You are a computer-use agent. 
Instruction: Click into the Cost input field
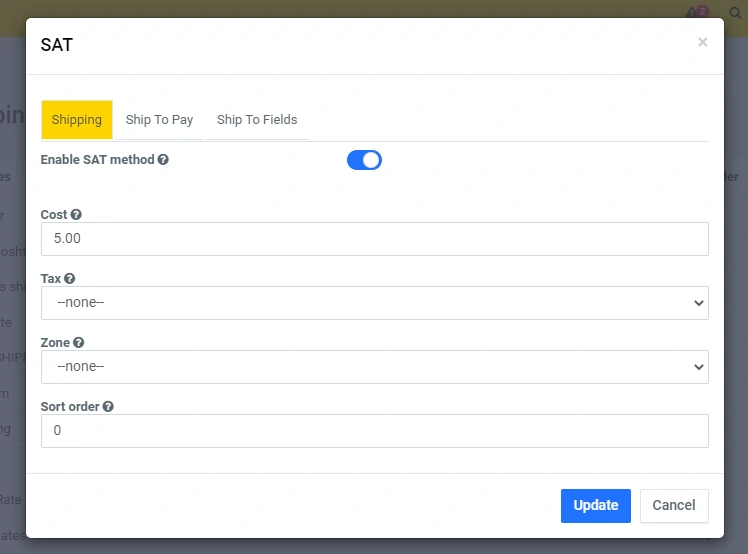(374, 239)
